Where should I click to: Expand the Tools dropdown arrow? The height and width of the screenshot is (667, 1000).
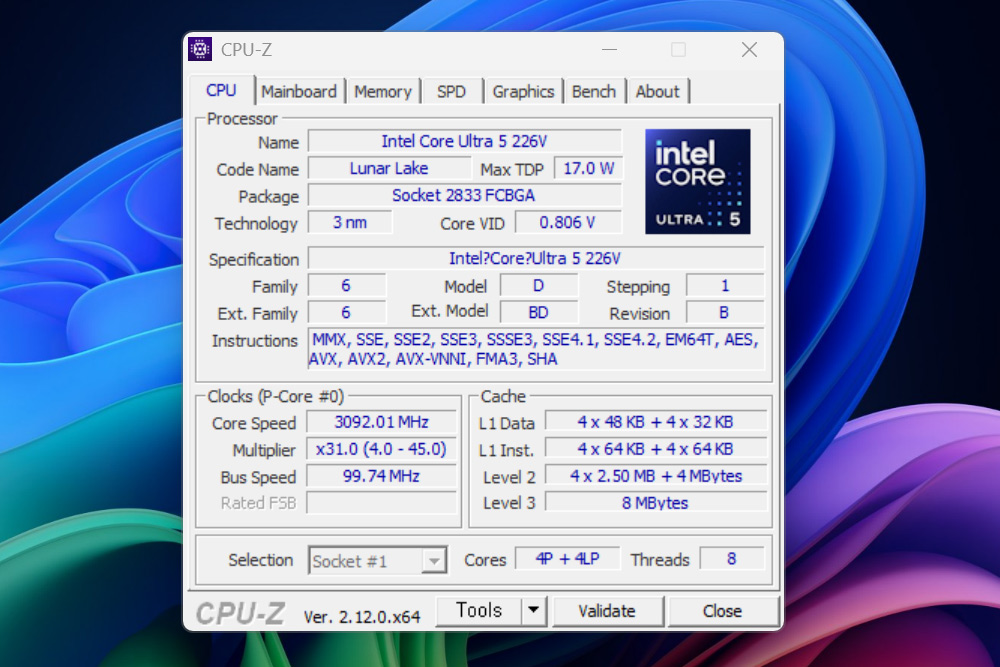point(534,611)
